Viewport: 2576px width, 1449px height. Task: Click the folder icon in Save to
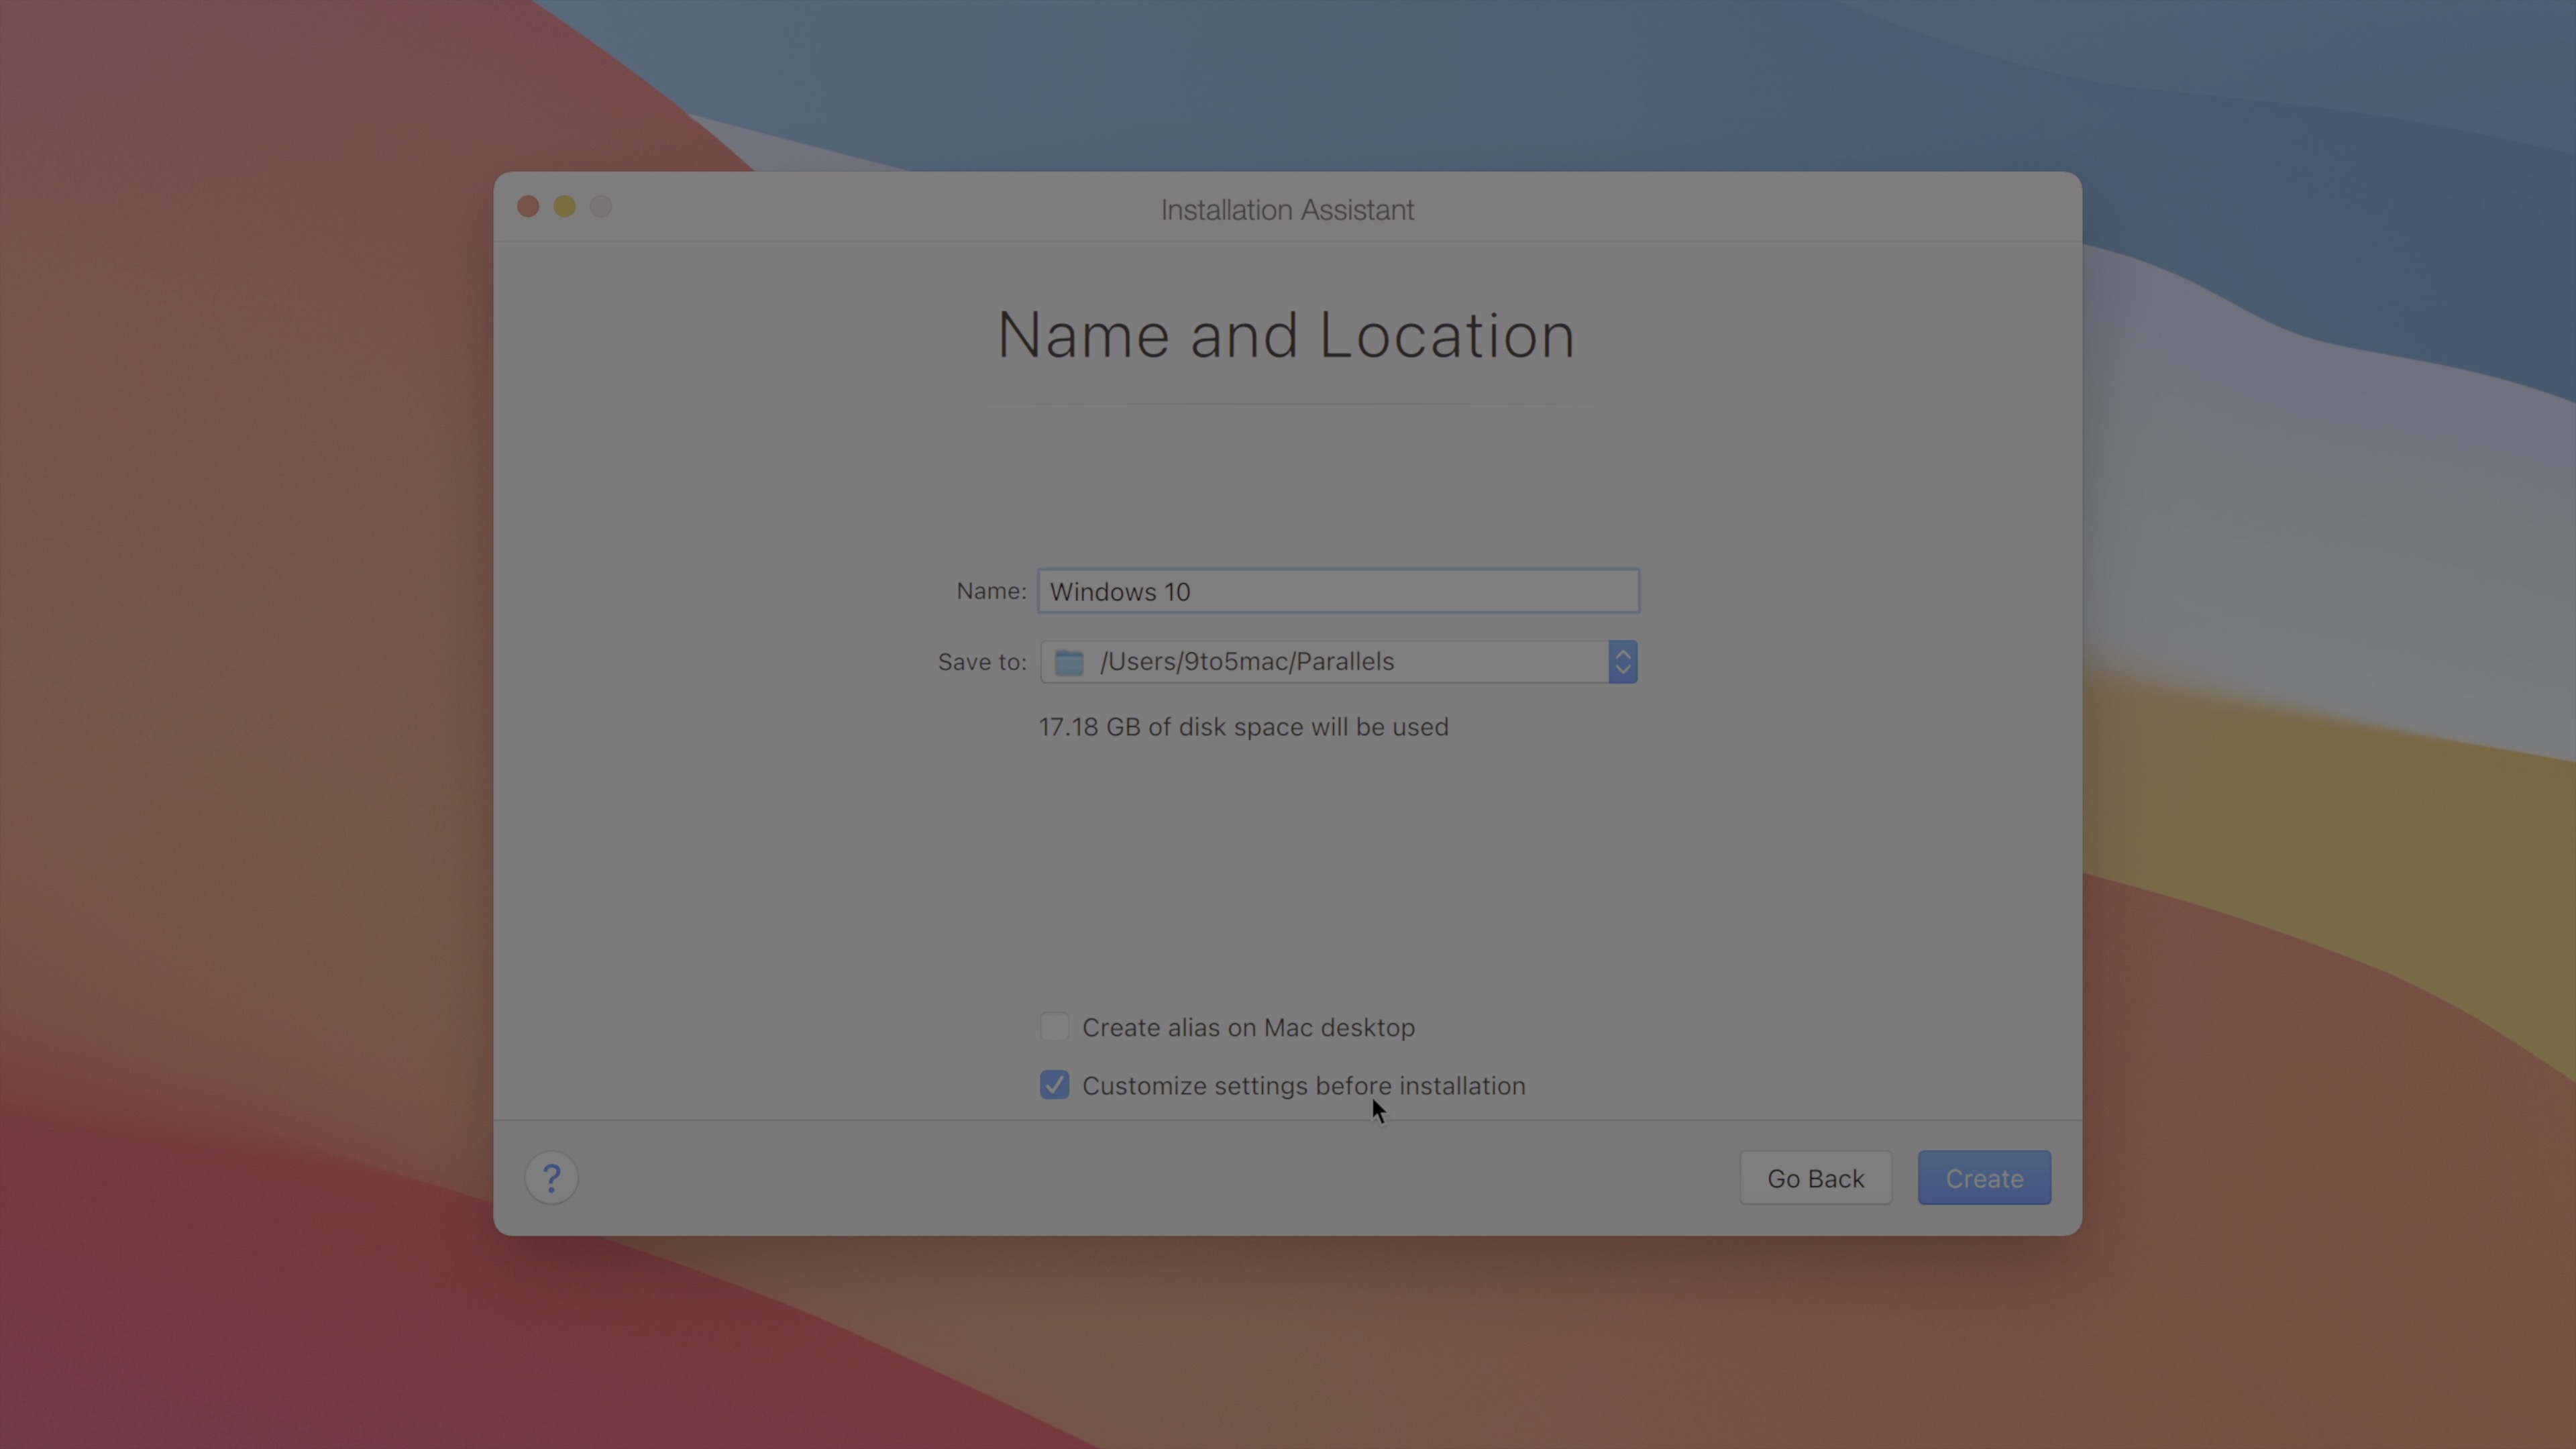click(1069, 662)
